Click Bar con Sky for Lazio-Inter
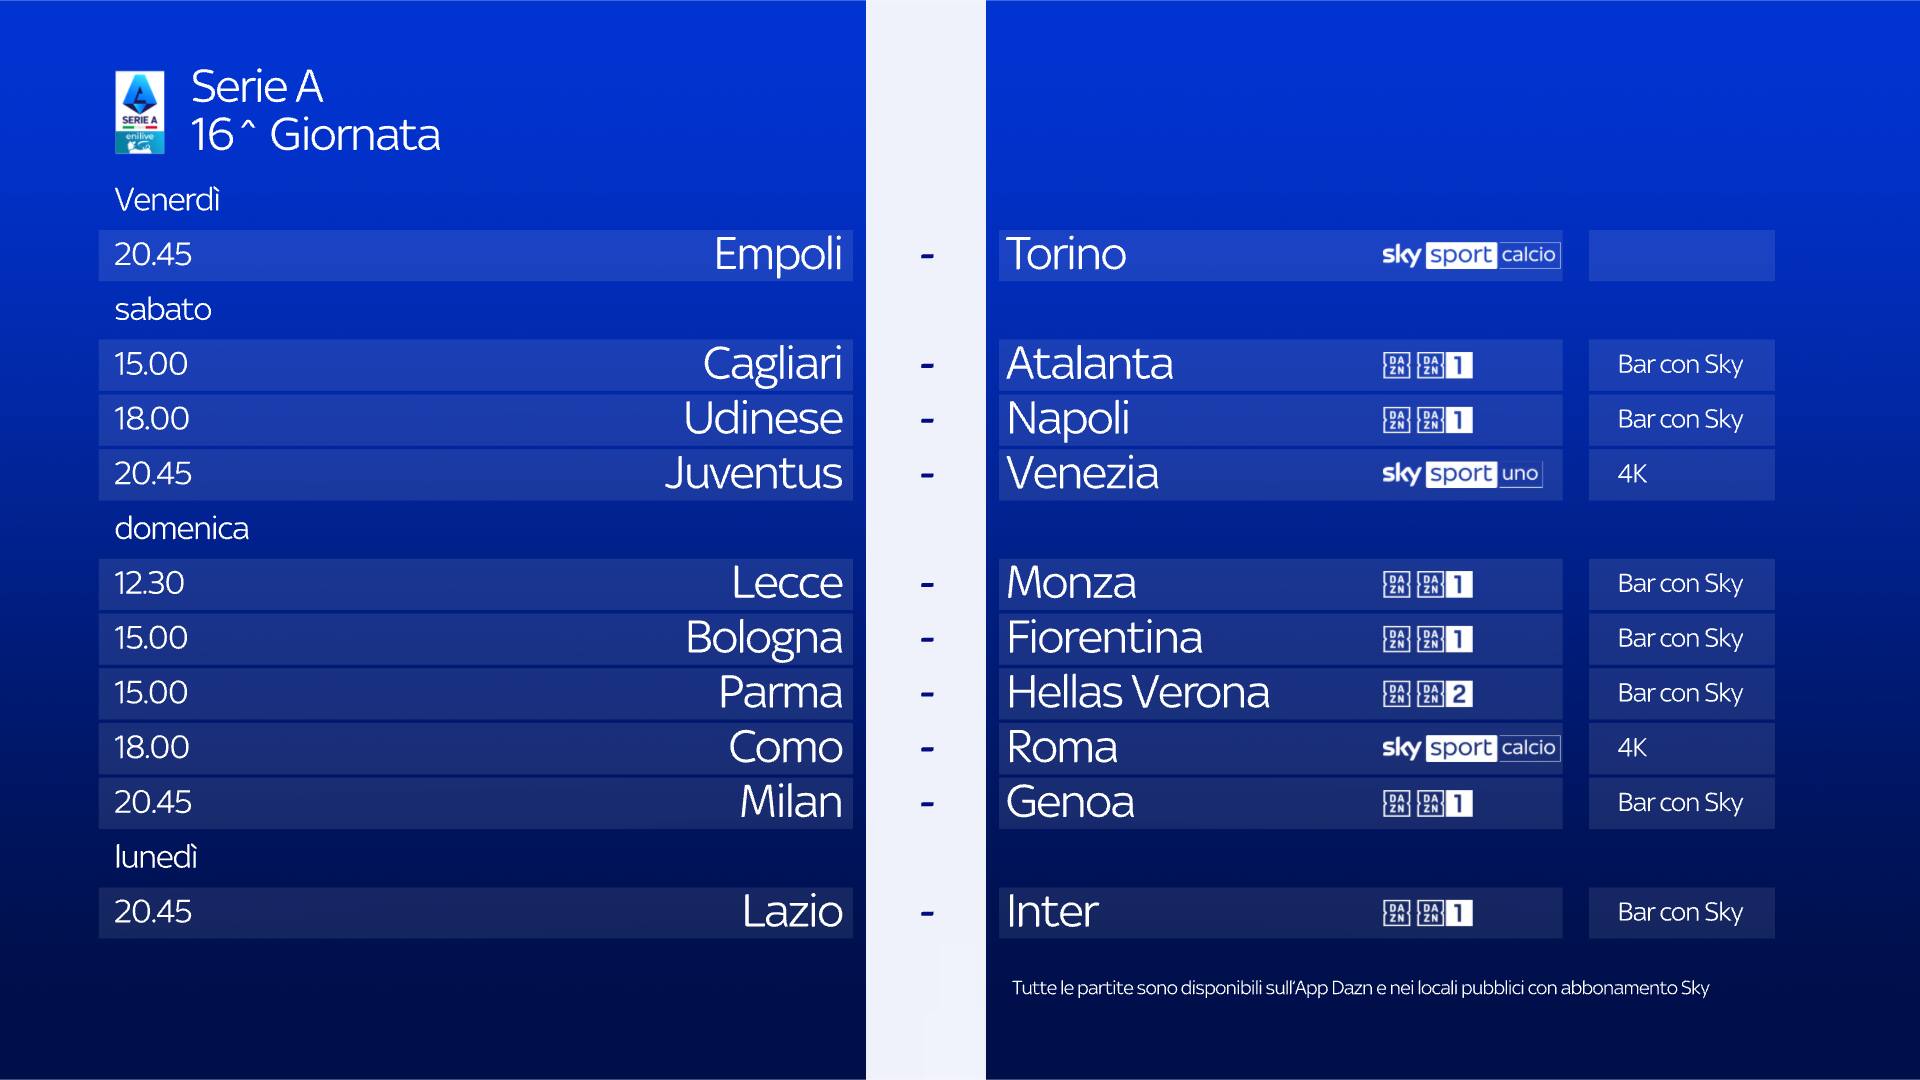The height and width of the screenshot is (1080, 1920). click(x=1680, y=912)
